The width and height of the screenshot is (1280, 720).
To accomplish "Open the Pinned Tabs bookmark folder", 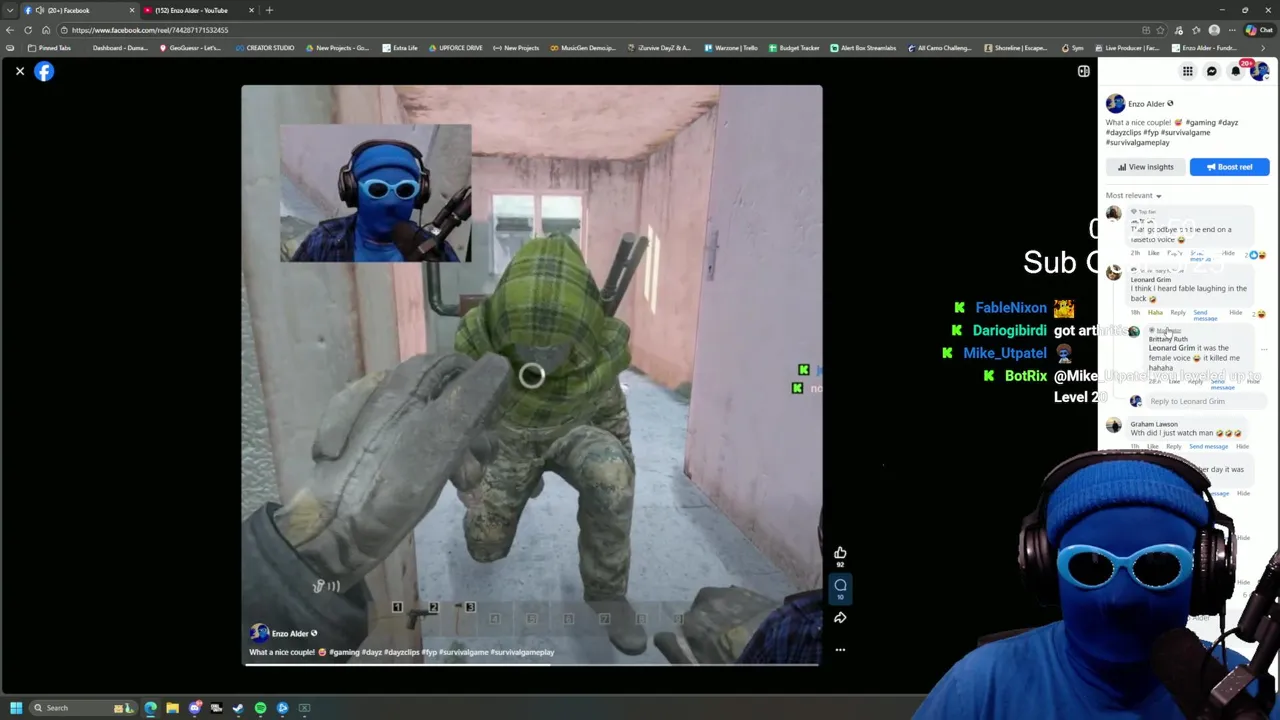I will 50,48.
